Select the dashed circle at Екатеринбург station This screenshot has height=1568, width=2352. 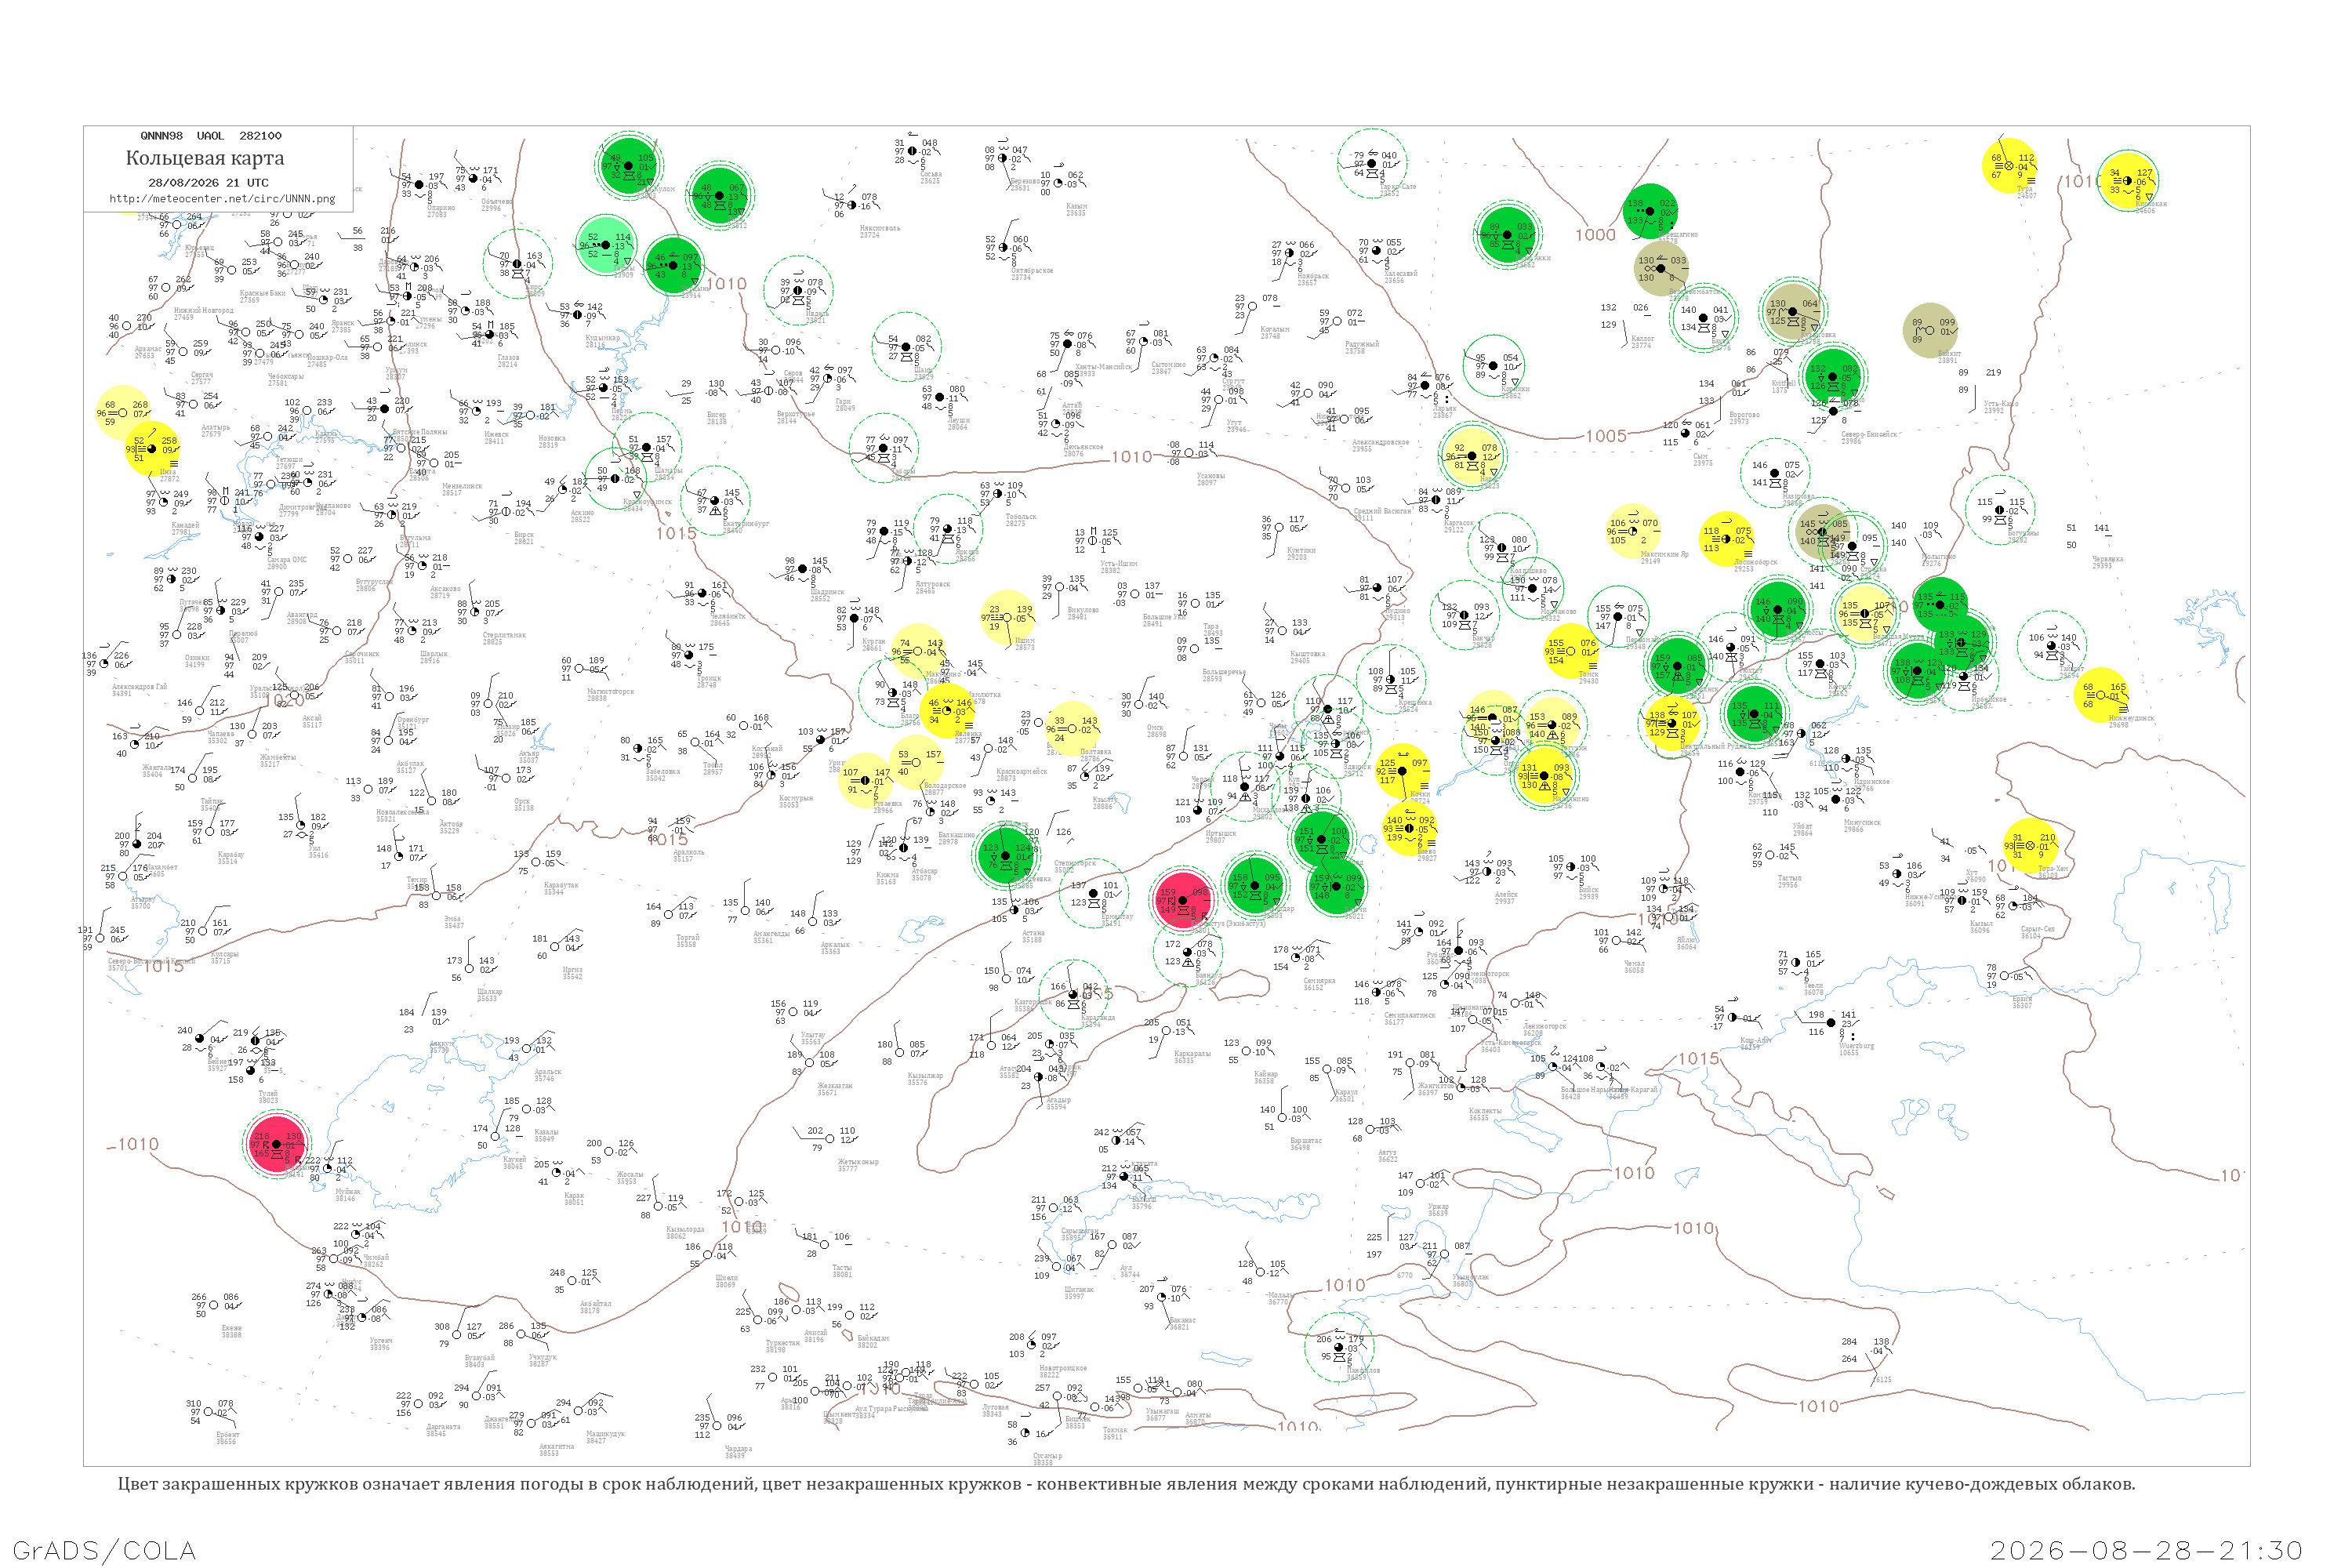tap(715, 501)
